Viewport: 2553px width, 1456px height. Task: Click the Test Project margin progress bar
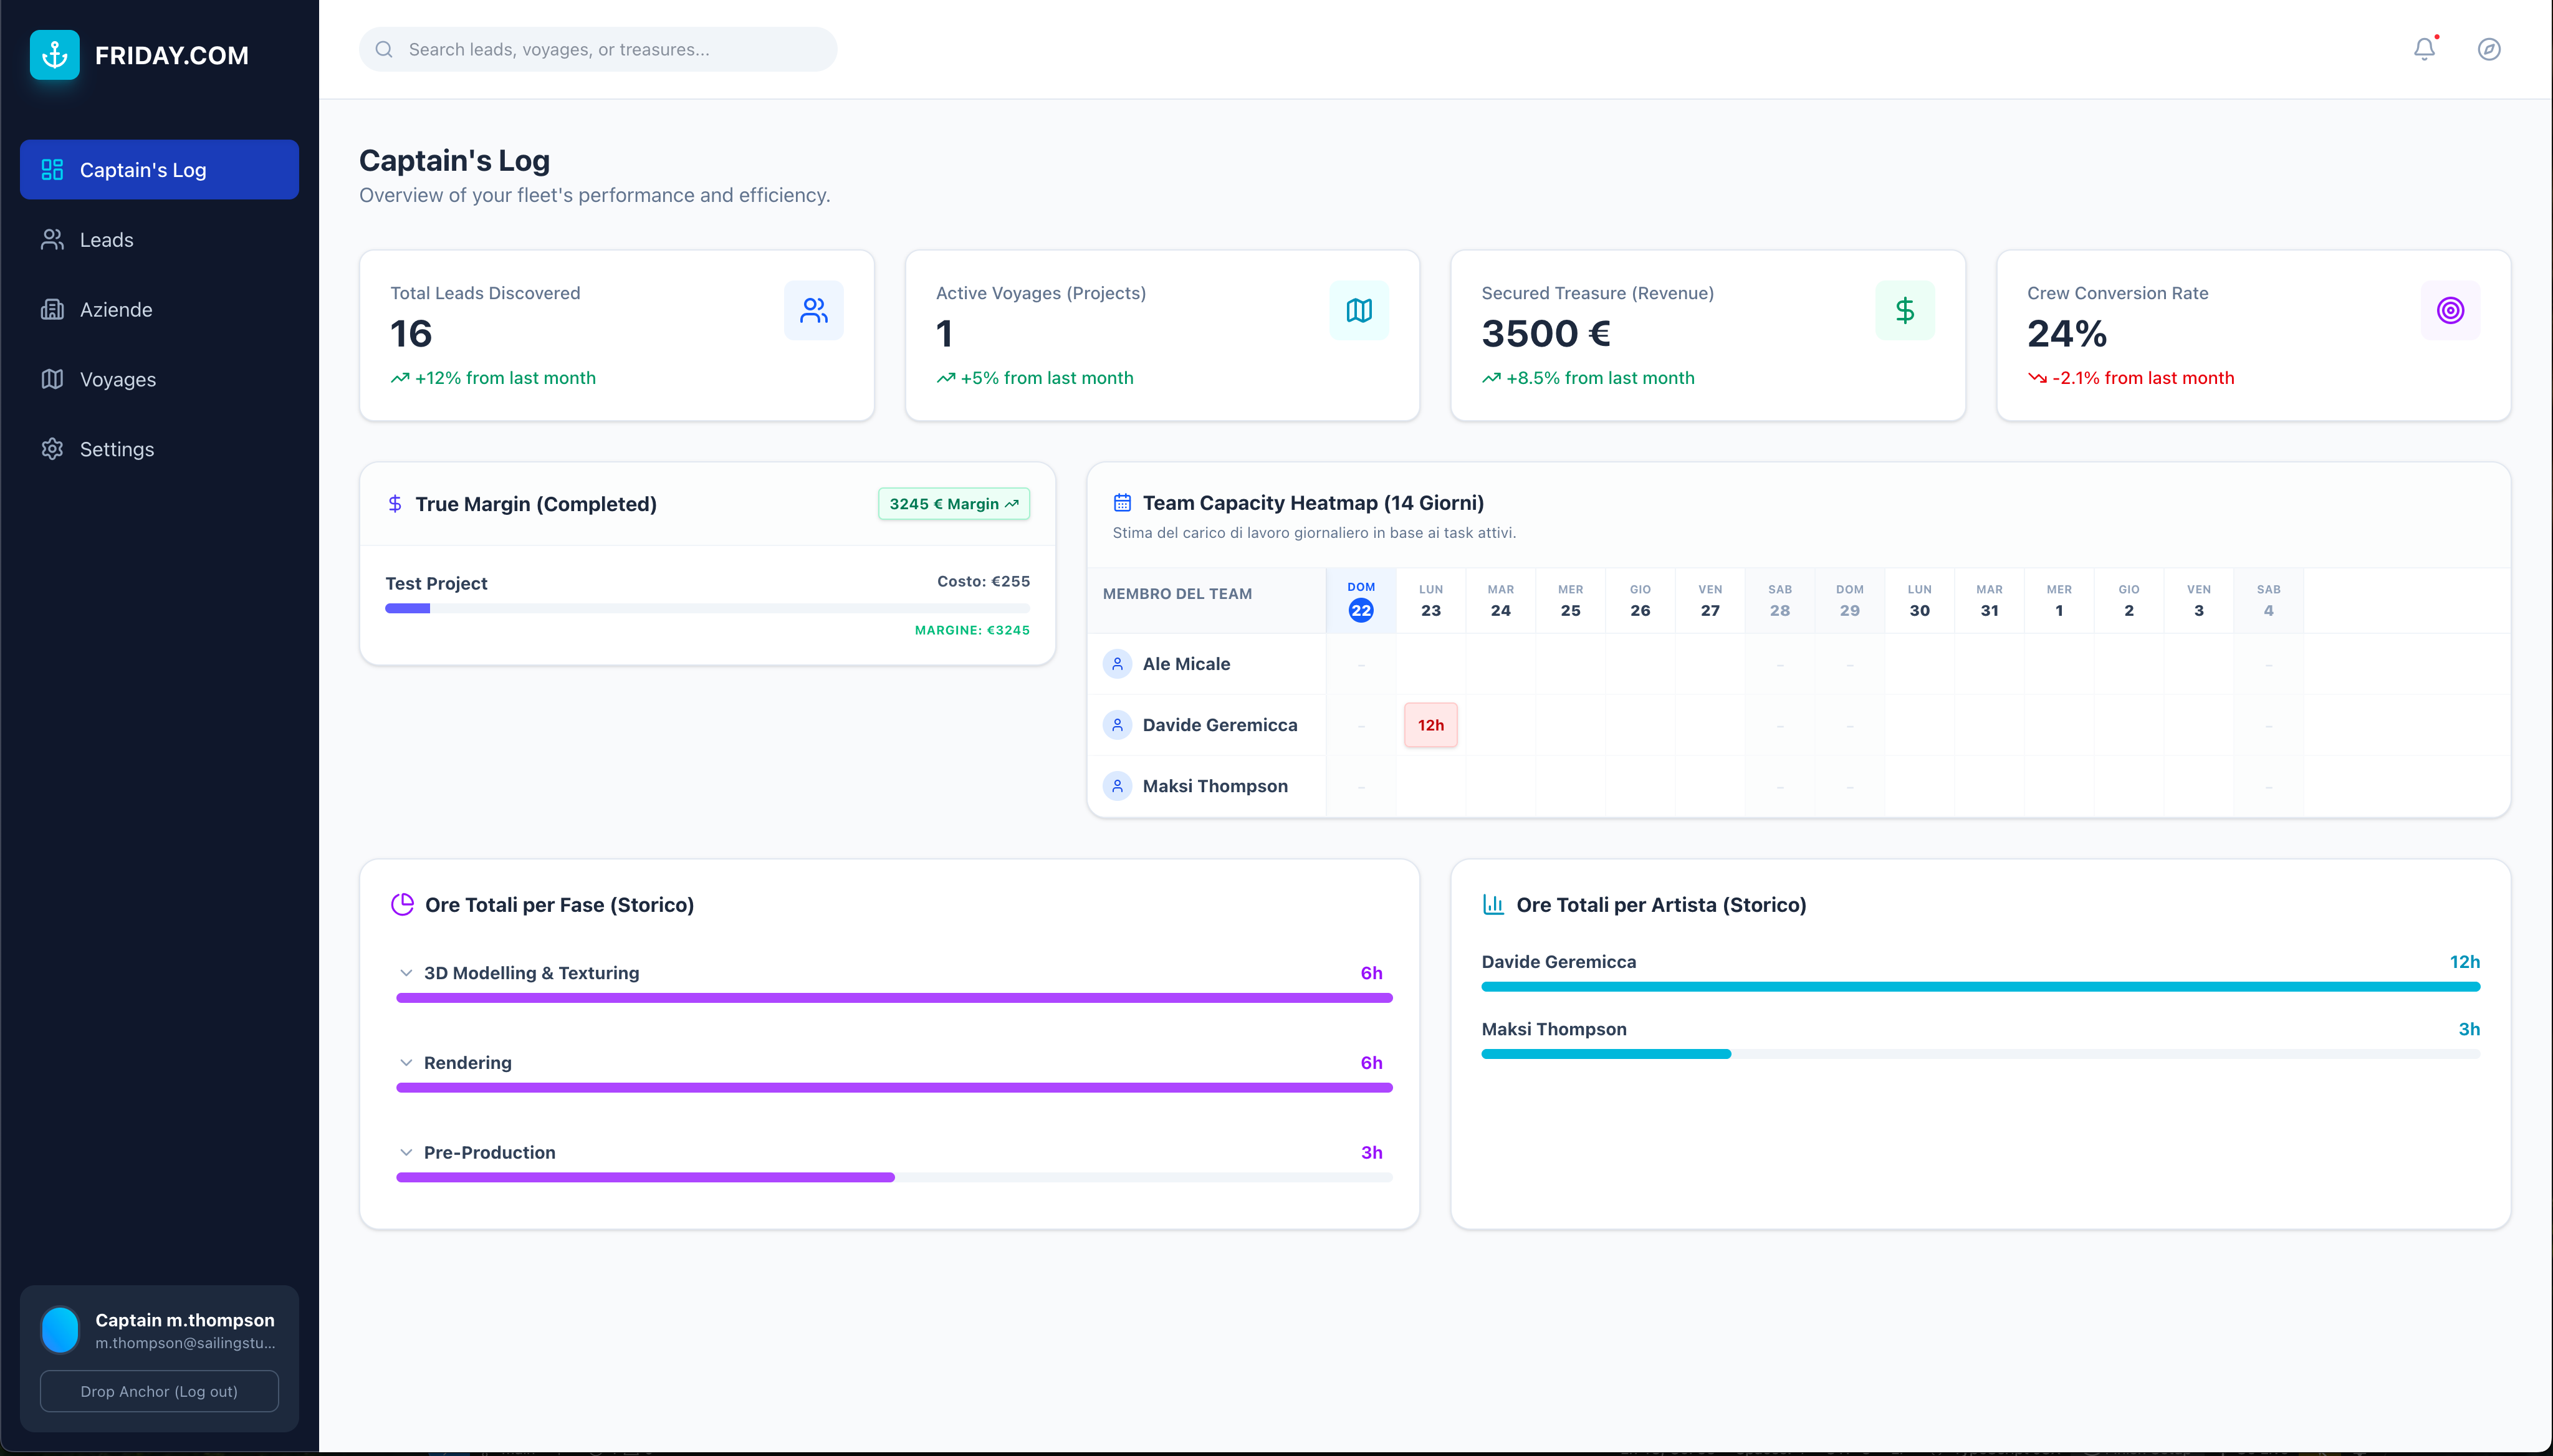pyautogui.click(x=707, y=608)
